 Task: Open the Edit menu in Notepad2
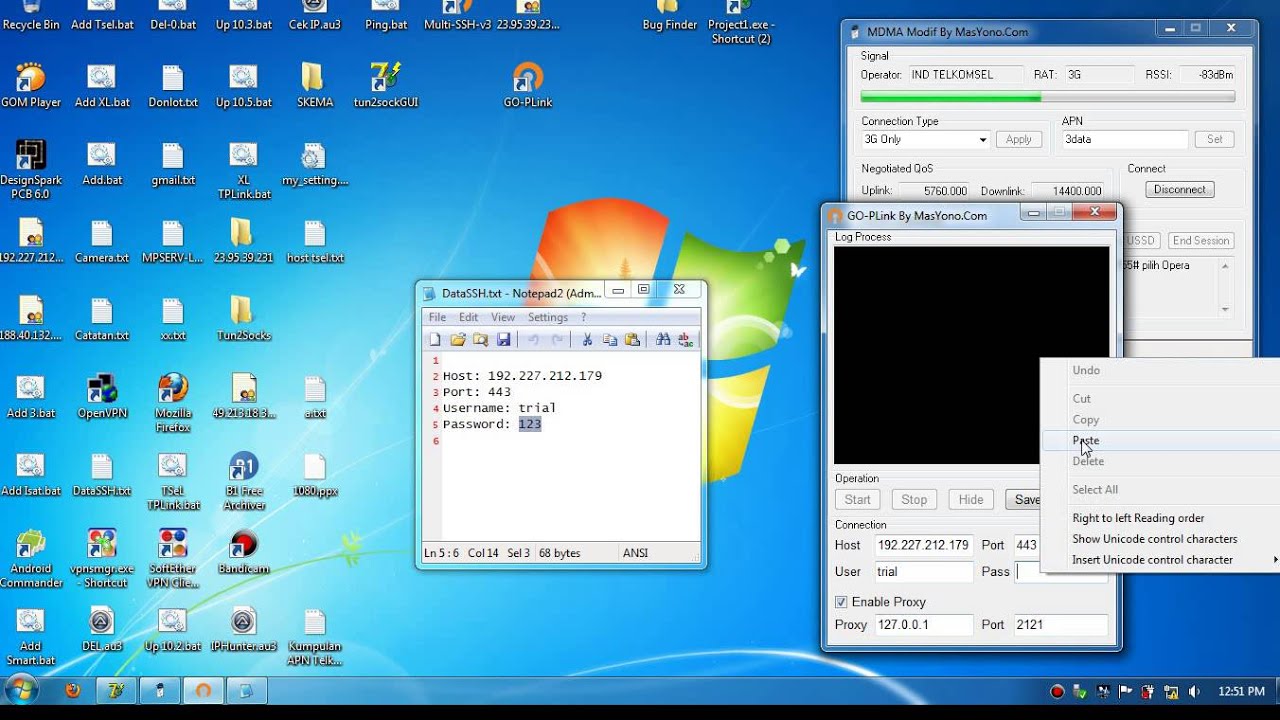click(468, 317)
